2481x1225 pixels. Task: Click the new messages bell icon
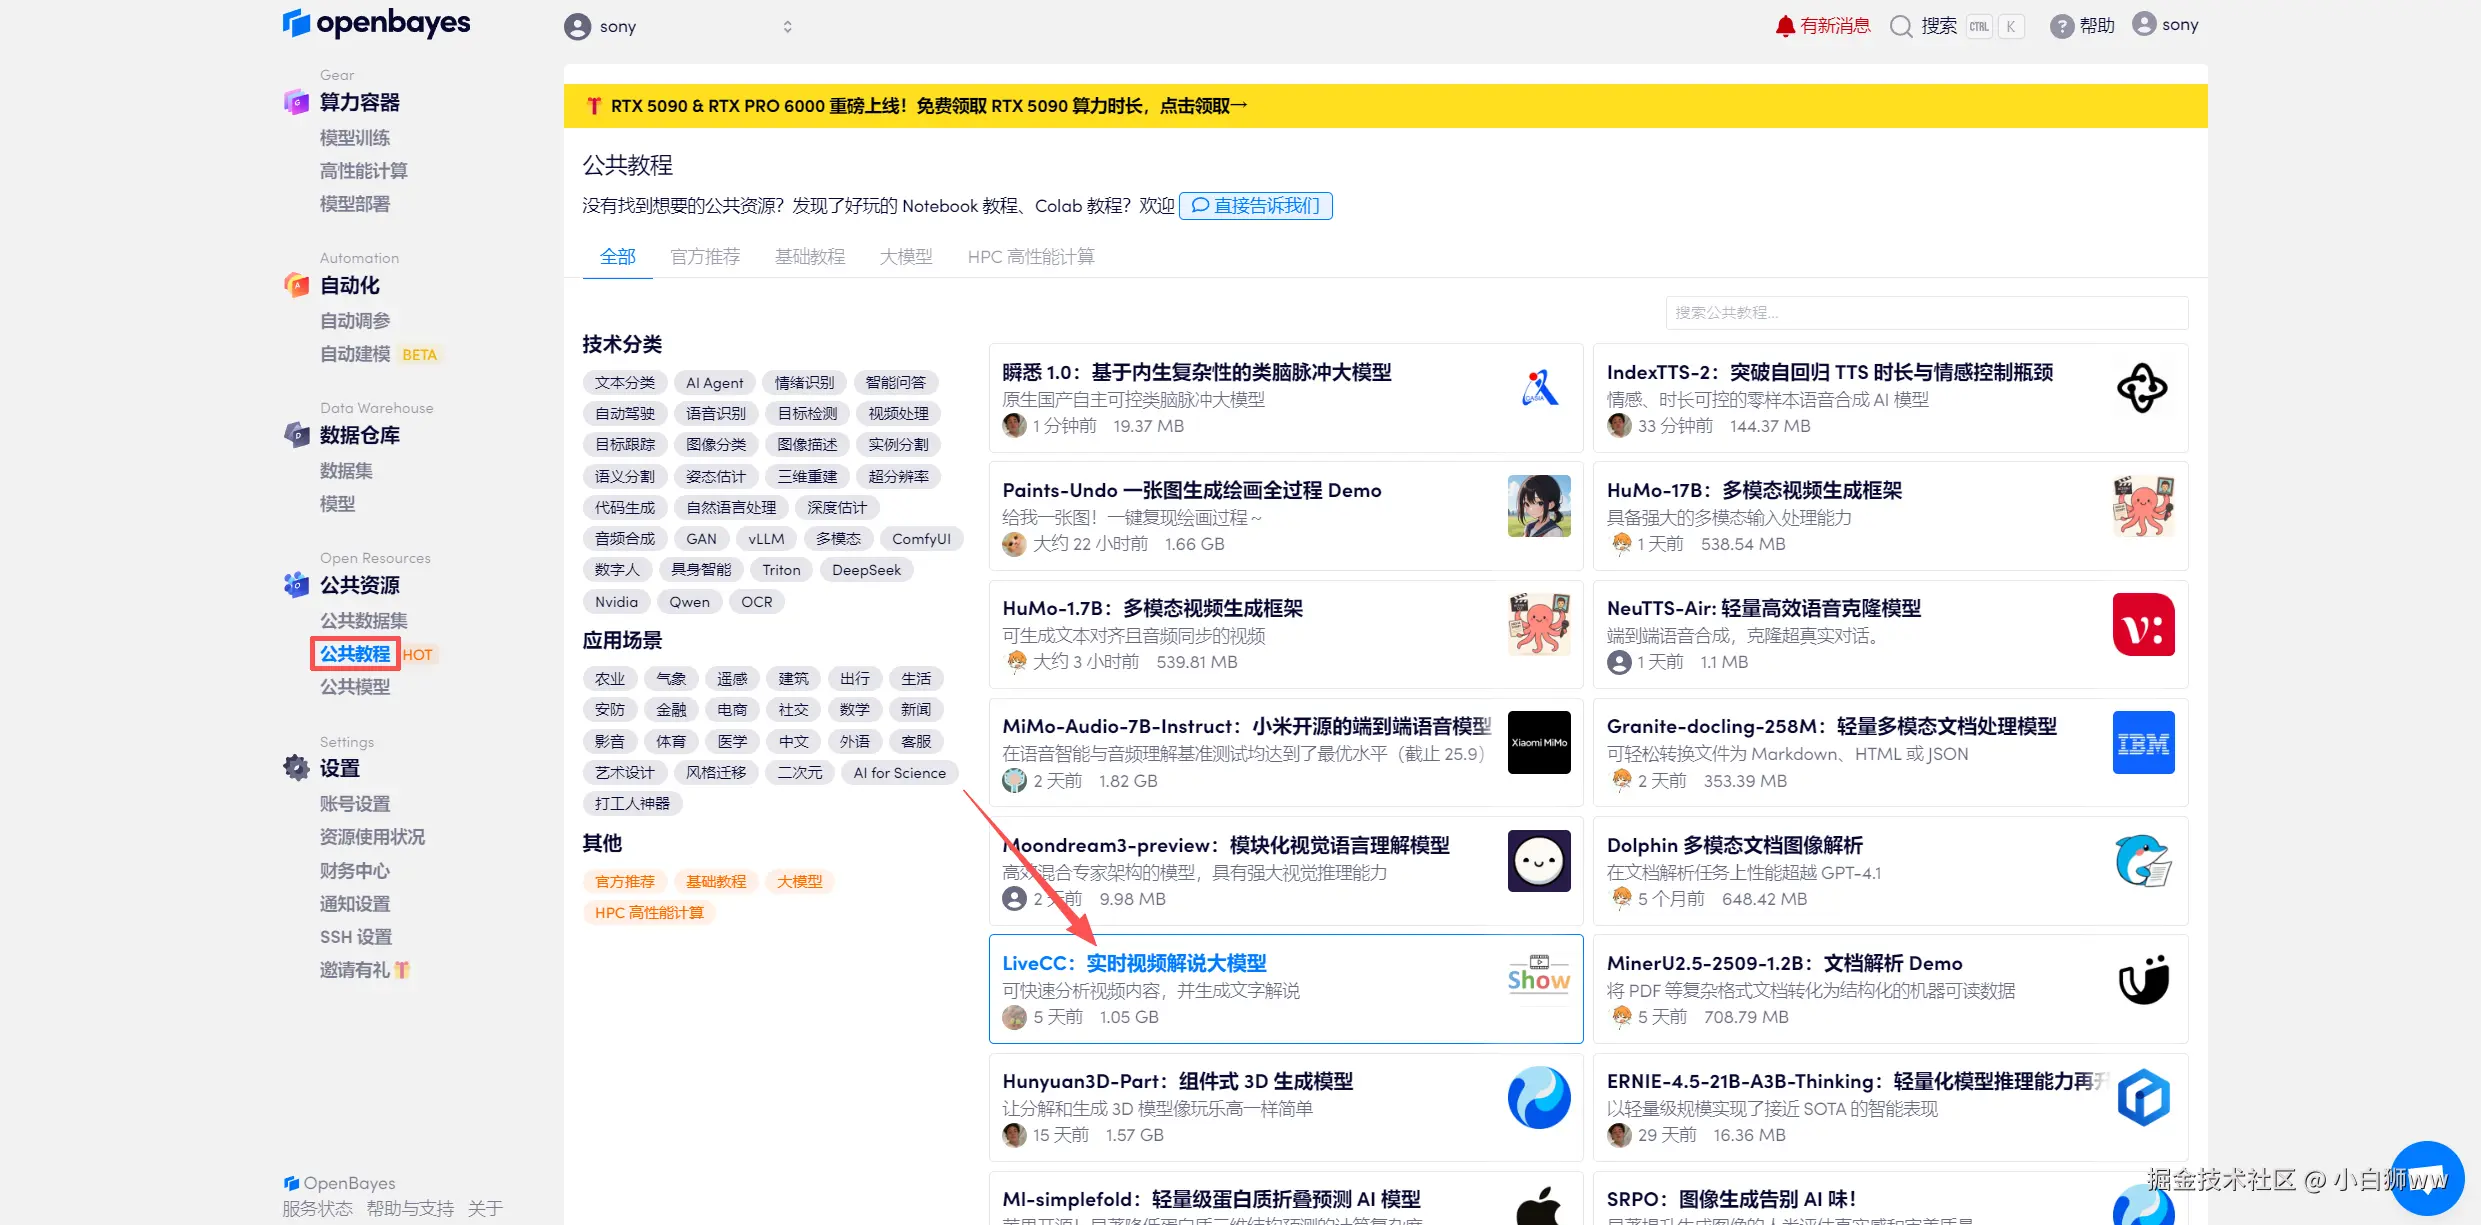tap(1785, 26)
